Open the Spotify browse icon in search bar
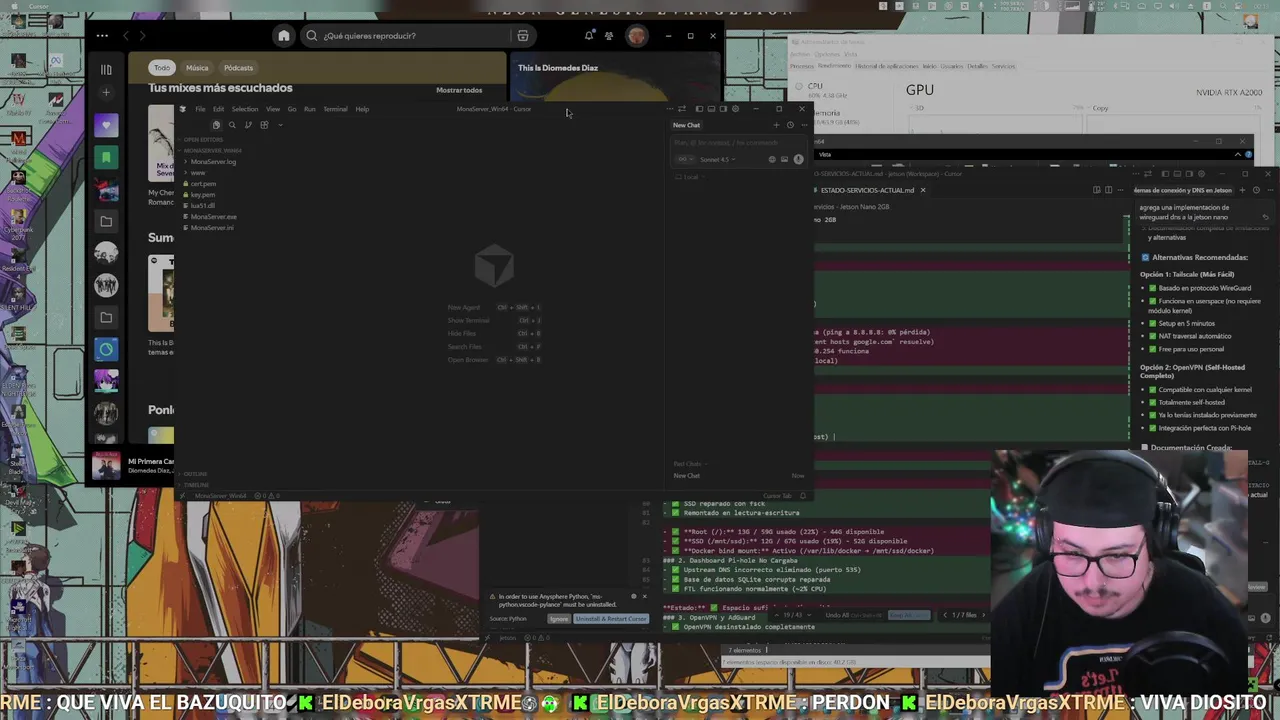1280x720 pixels. pos(523,36)
